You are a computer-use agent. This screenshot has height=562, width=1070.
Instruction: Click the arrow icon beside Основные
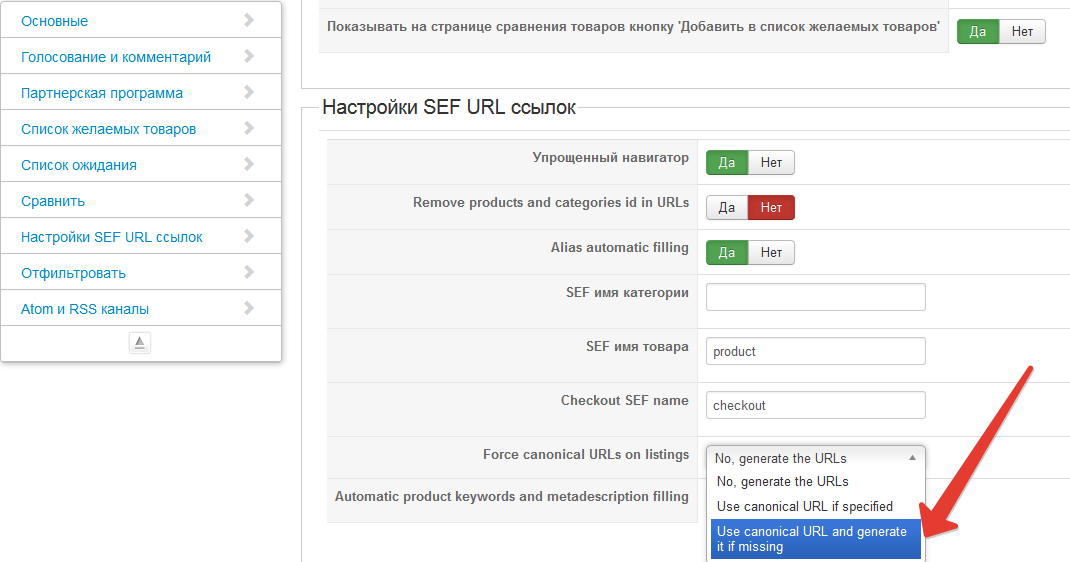tap(249, 21)
